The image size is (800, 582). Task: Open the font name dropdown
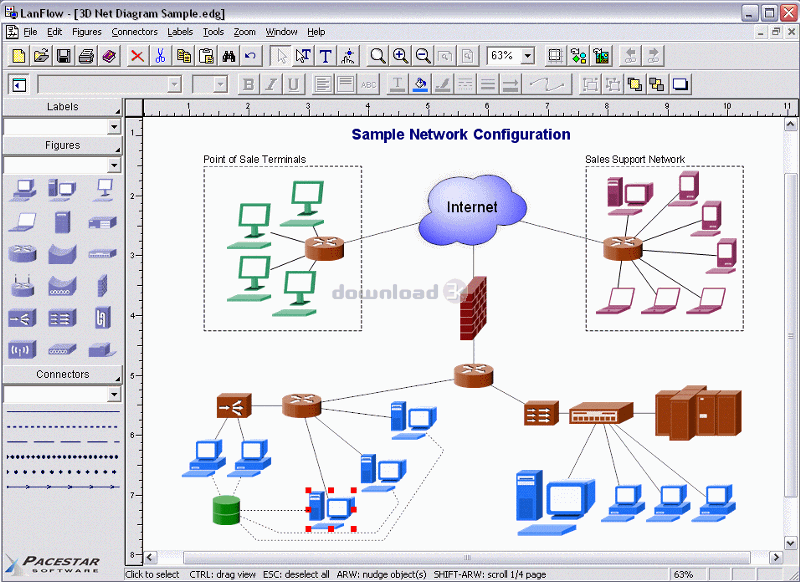pyautogui.click(x=174, y=84)
